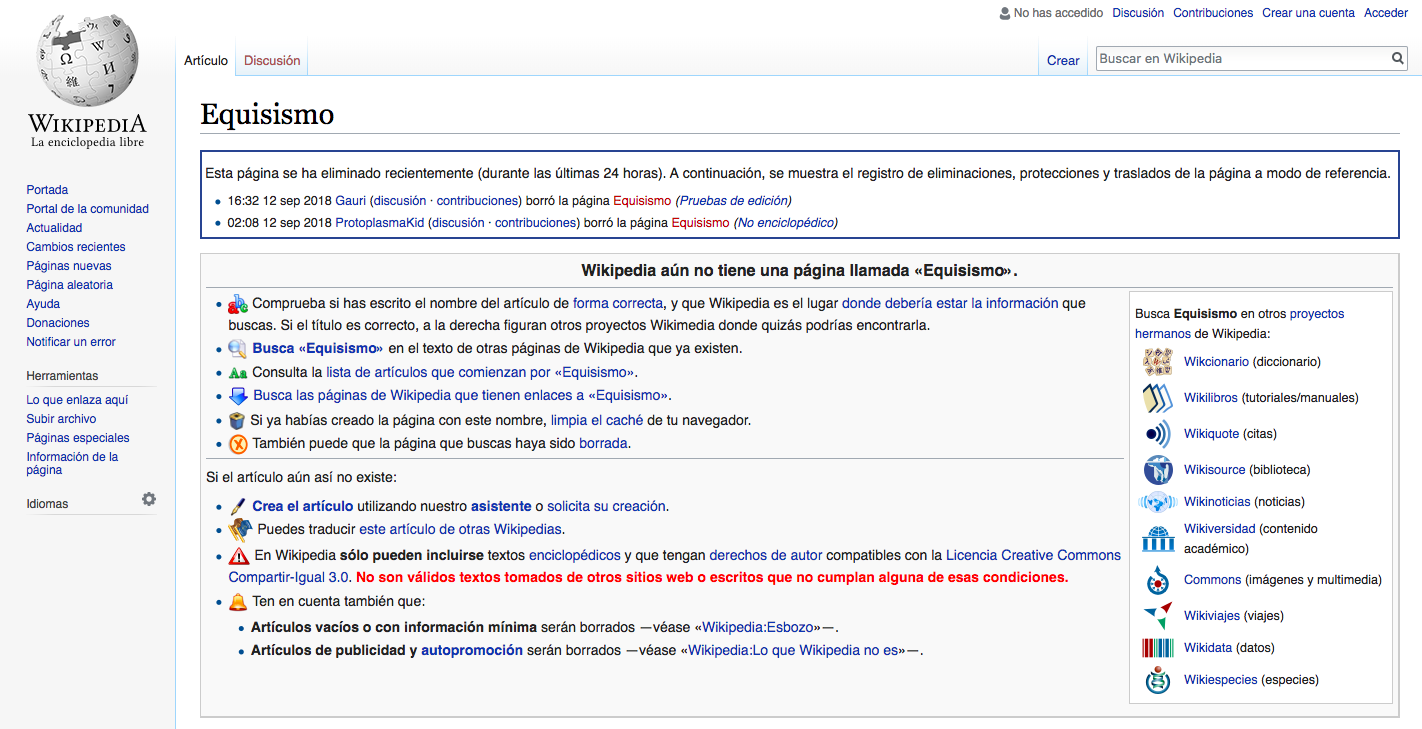Click the Wikilibros books icon

tap(1158, 398)
